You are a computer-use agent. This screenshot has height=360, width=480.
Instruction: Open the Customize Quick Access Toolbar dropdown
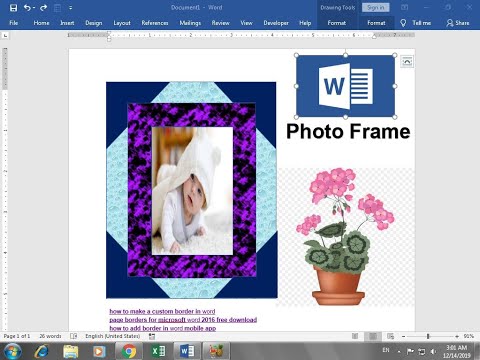70,8
